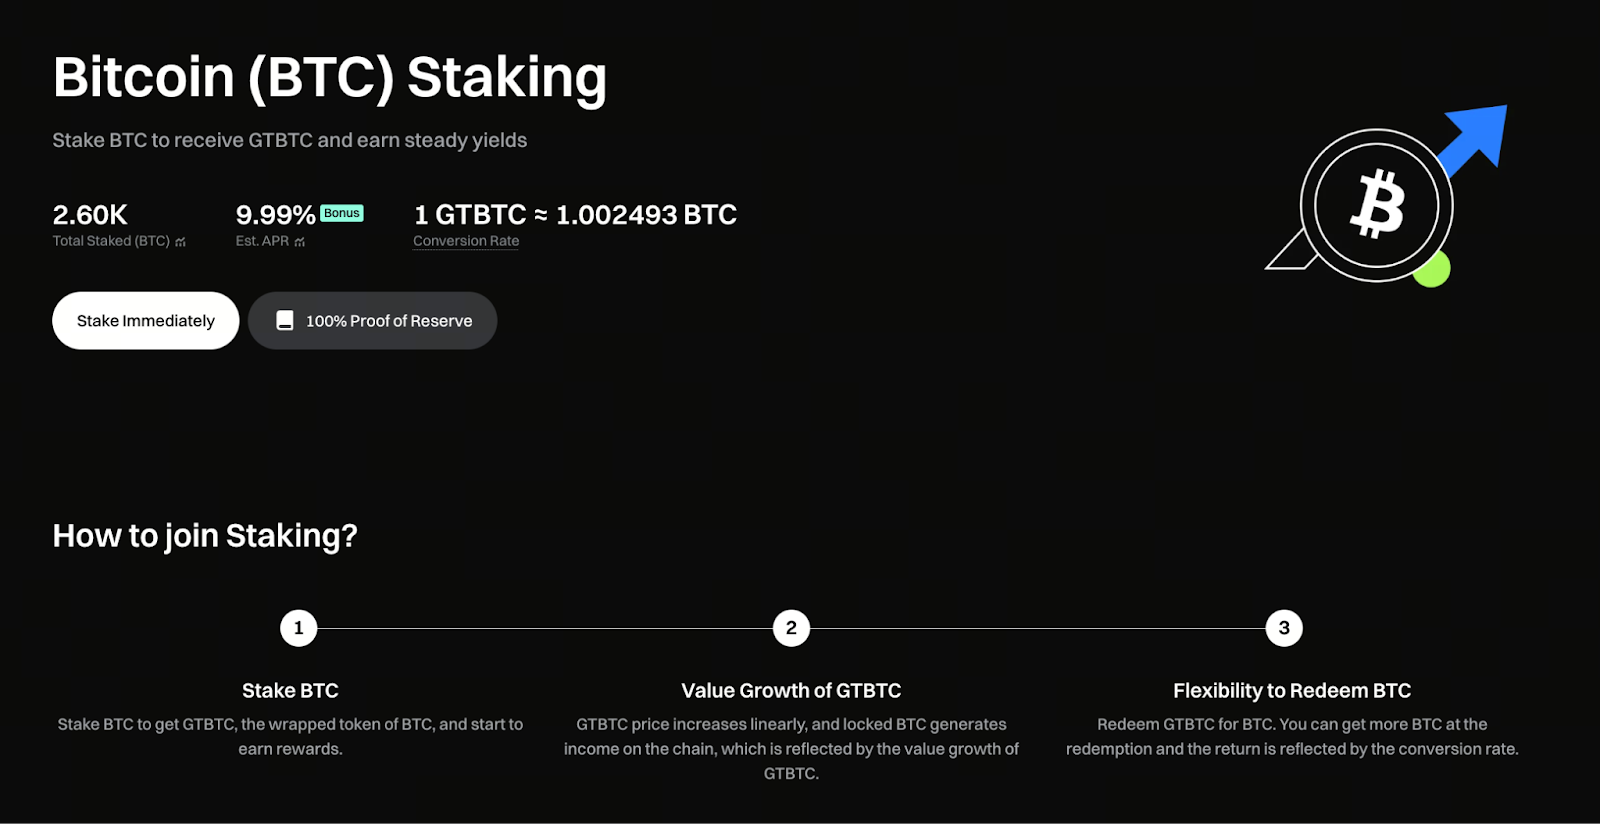Click the Value Growth of GTBTC heading
Image resolution: width=1600 pixels, height=824 pixels.
pyautogui.click(x=791, y=691)
